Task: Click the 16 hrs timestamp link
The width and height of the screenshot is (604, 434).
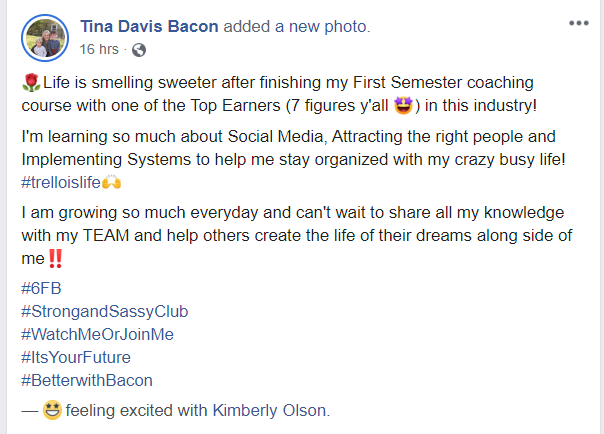Action: click(x=98, y=49)
